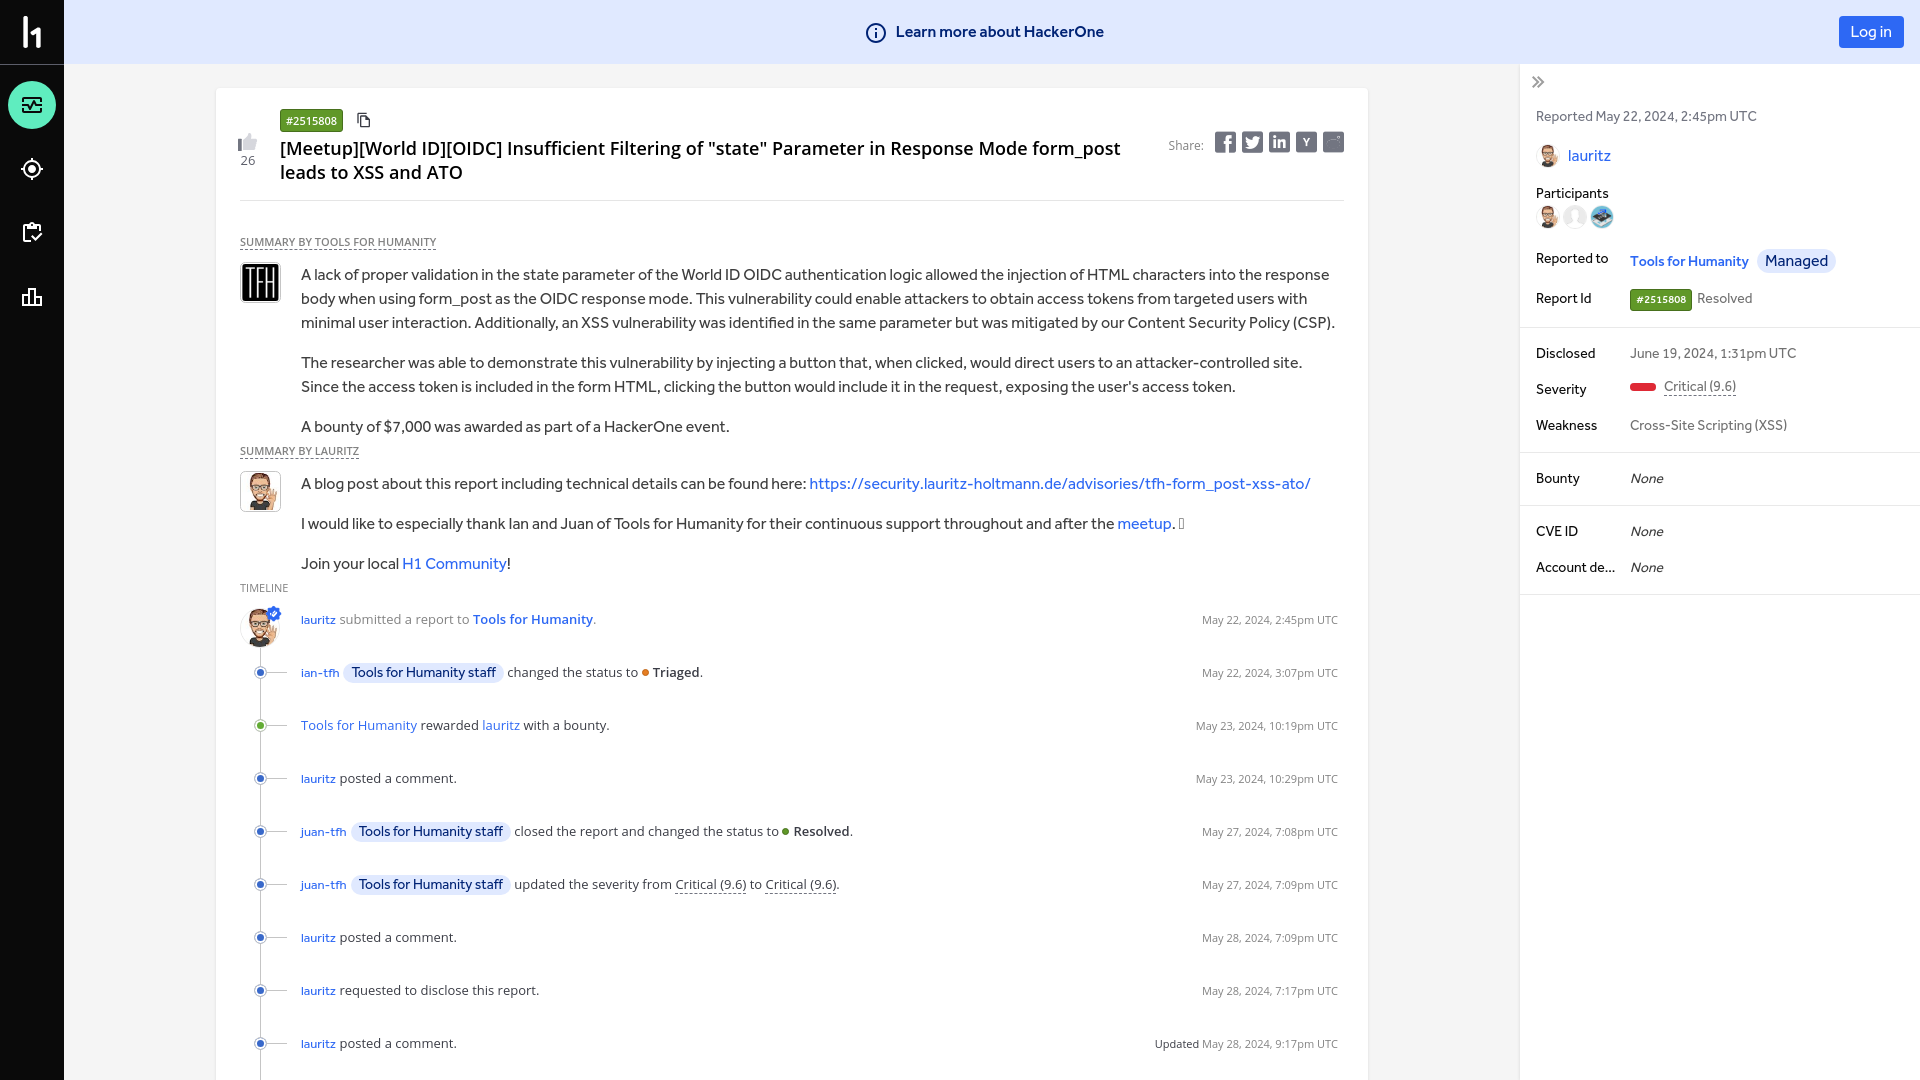Share report via Twitter icon
The width and height of the screenshot is (1920, 1080).
tap(1251, 142)
